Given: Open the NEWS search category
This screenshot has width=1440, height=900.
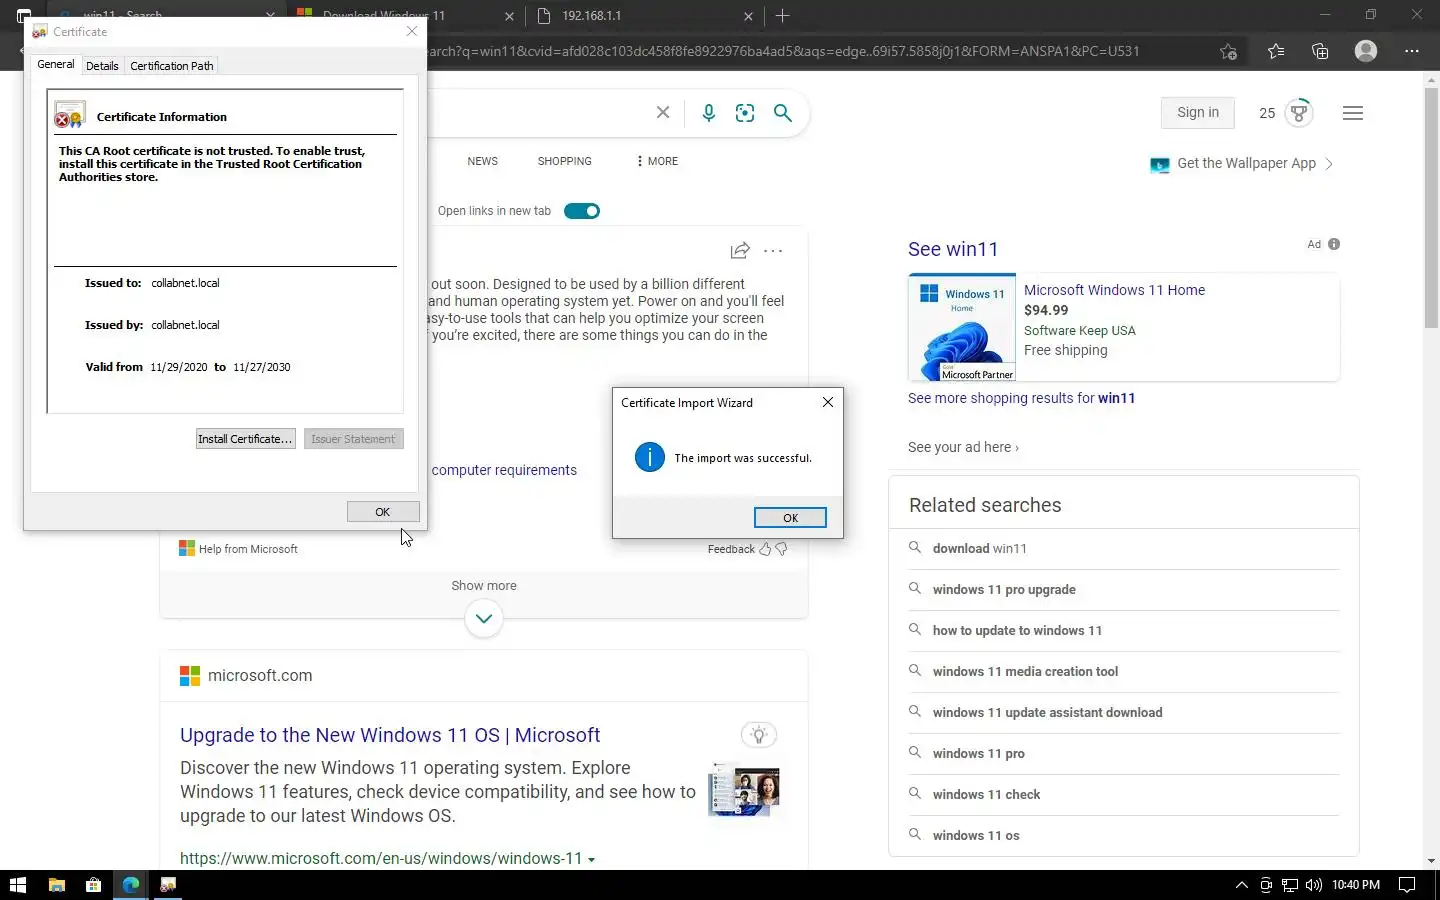Looking at the screenshot, I should [x=482, y=161].
